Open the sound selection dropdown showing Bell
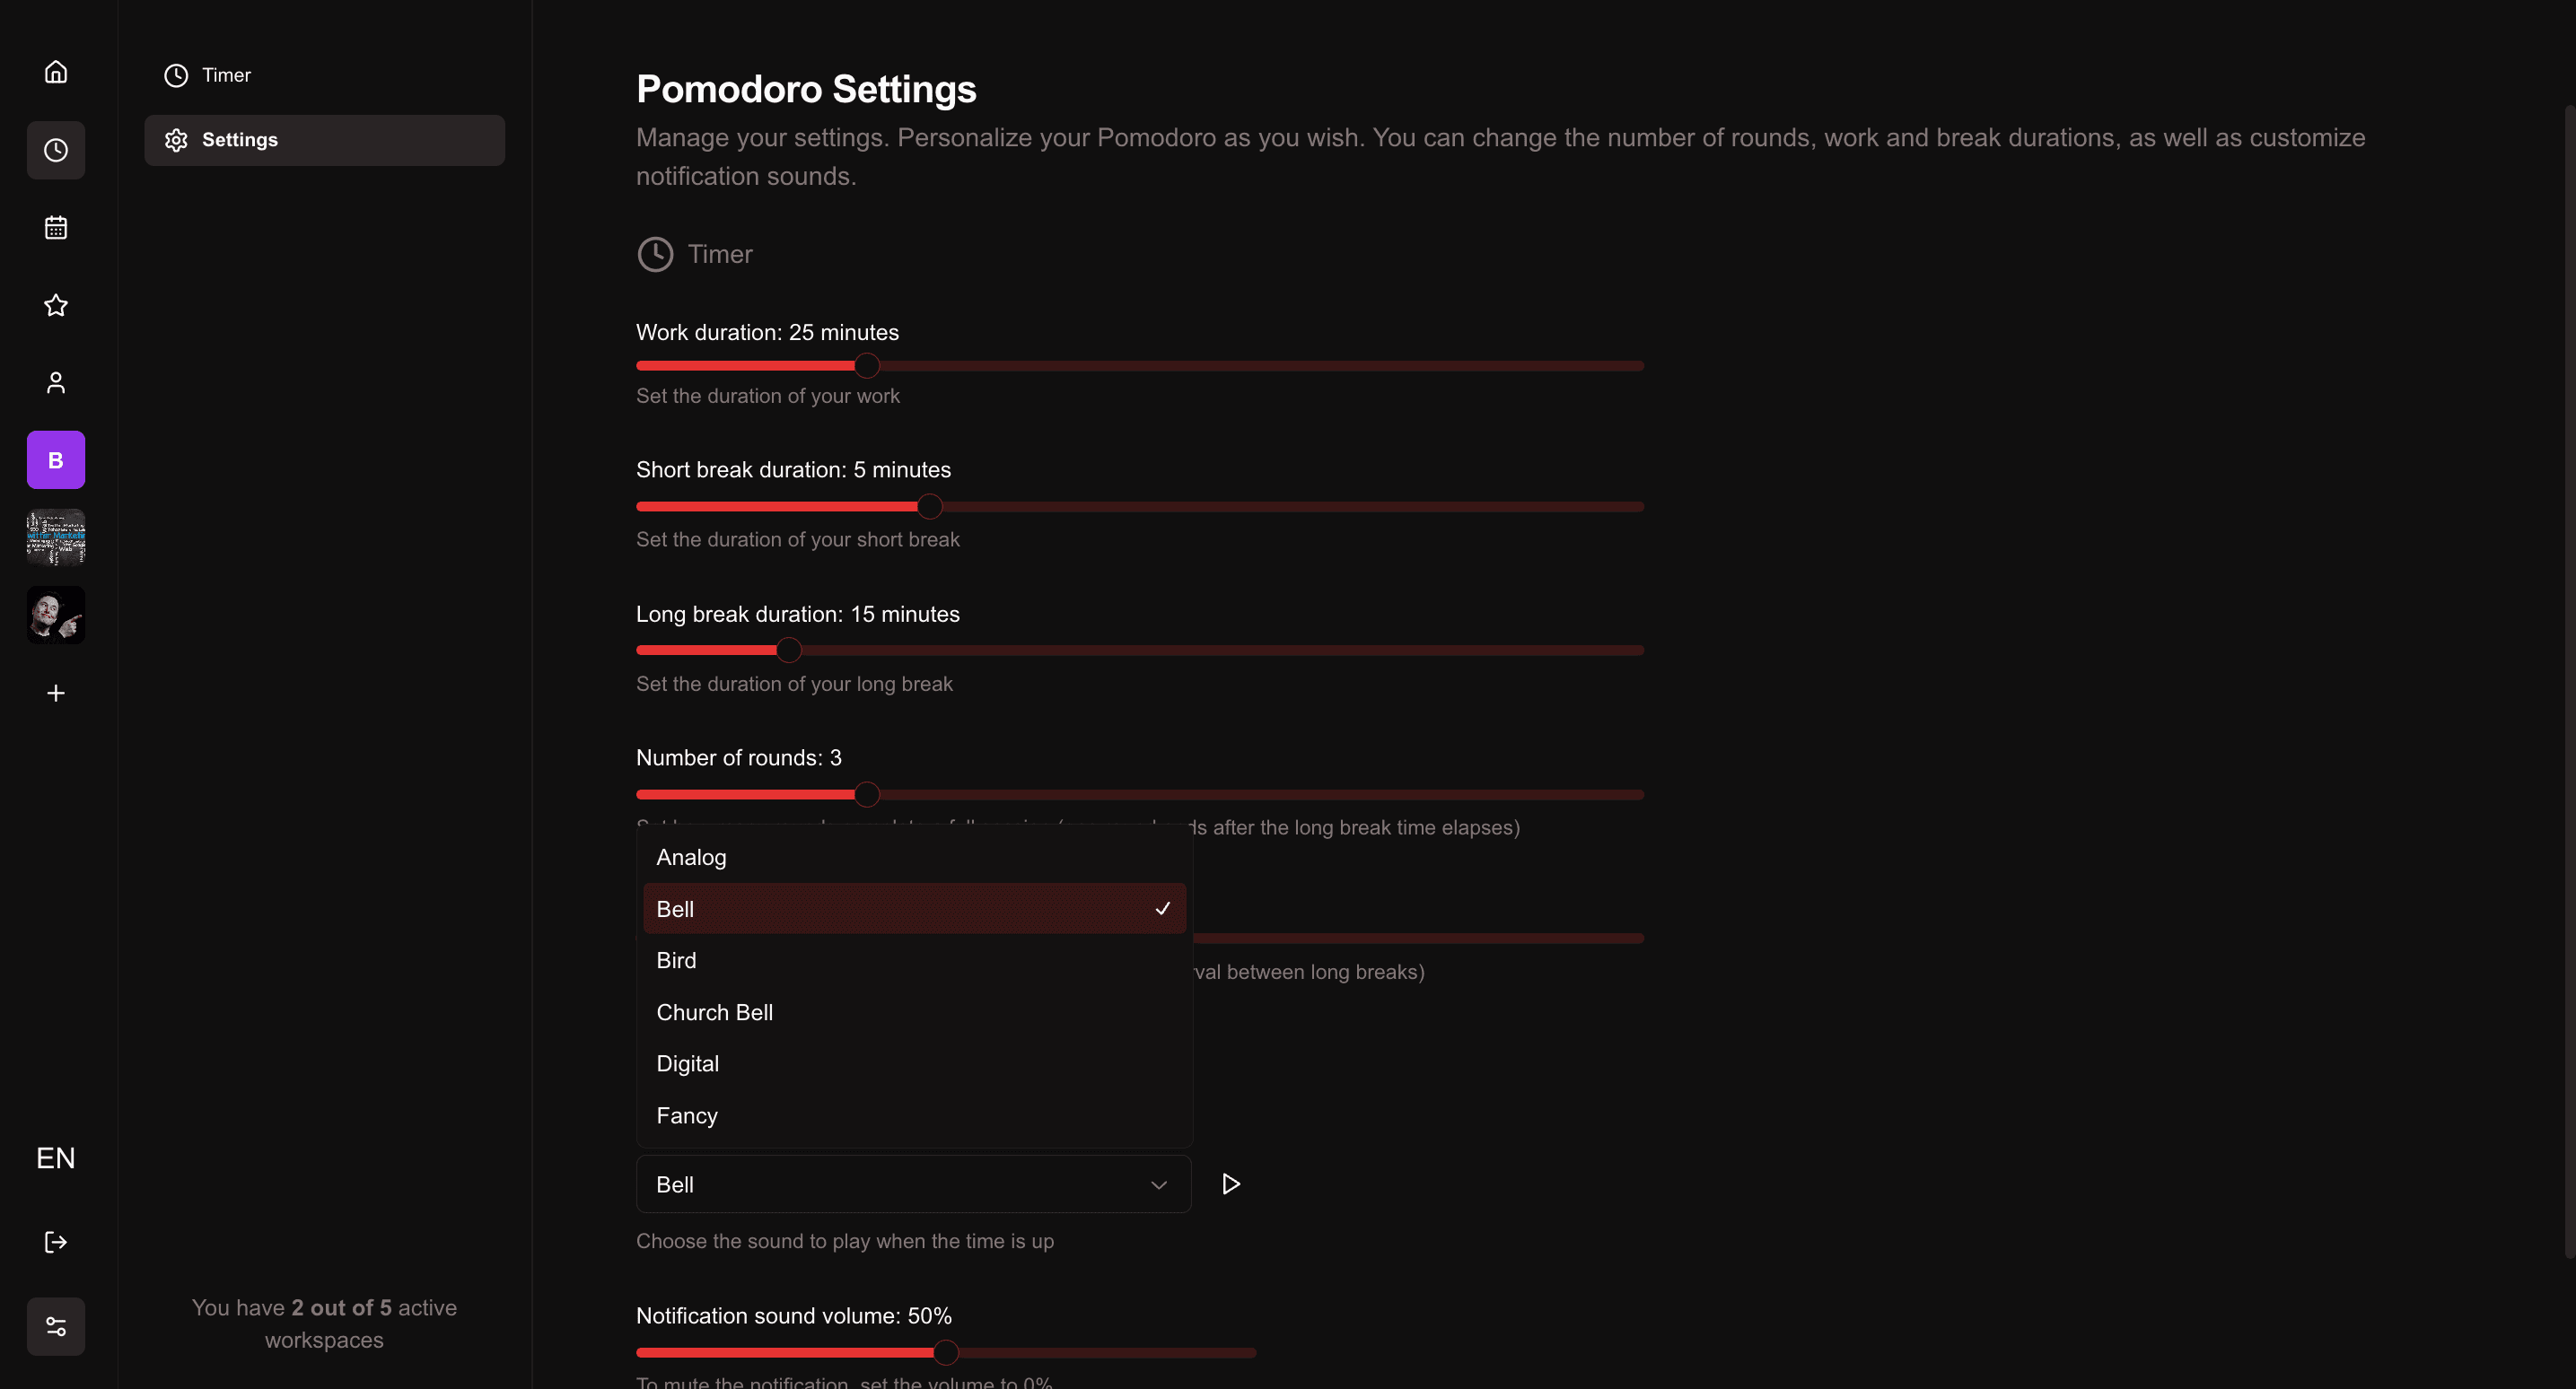The image size is (2576, 1389). [x=913, y=1184]
